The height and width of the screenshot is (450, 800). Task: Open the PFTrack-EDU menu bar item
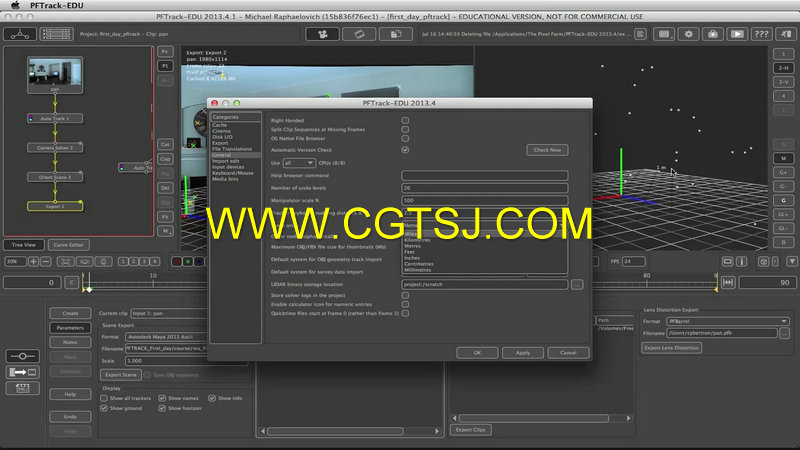[x=56, y=5]
